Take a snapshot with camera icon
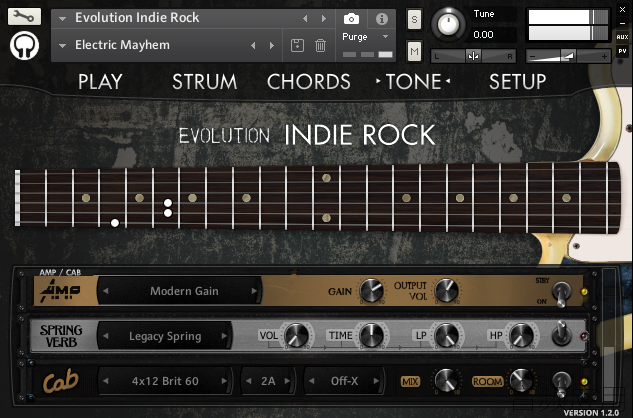Screen dimensions: 633x418 click(351, 19)
